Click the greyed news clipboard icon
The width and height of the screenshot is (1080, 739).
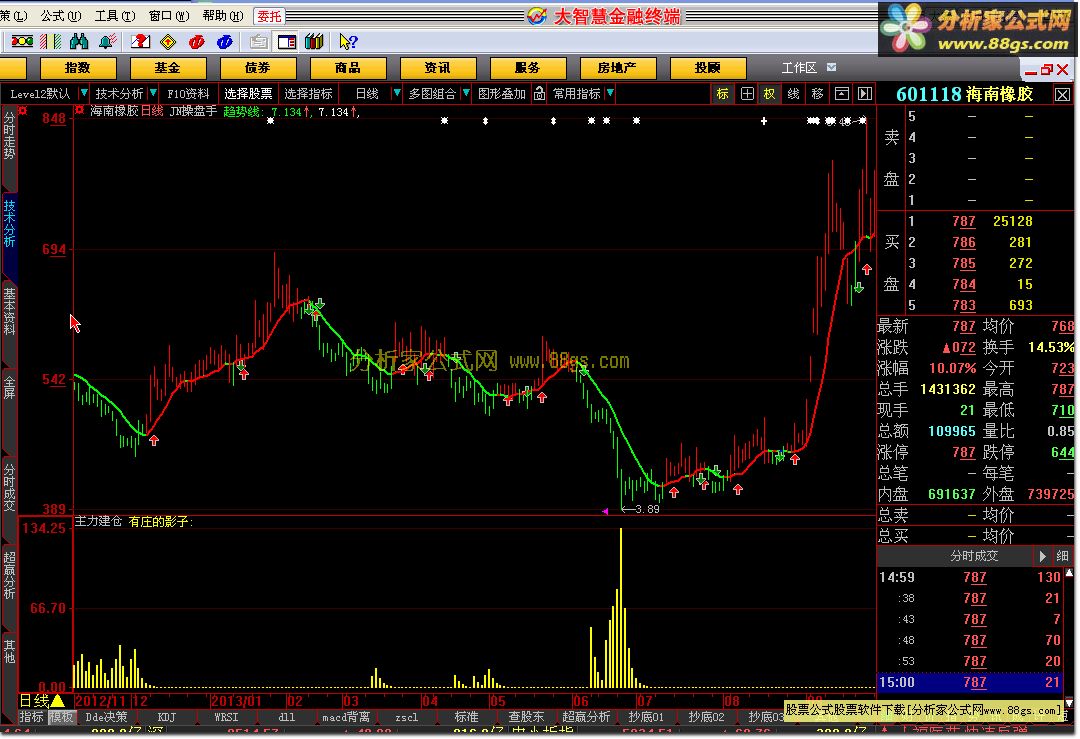click(x=258, y=42)
